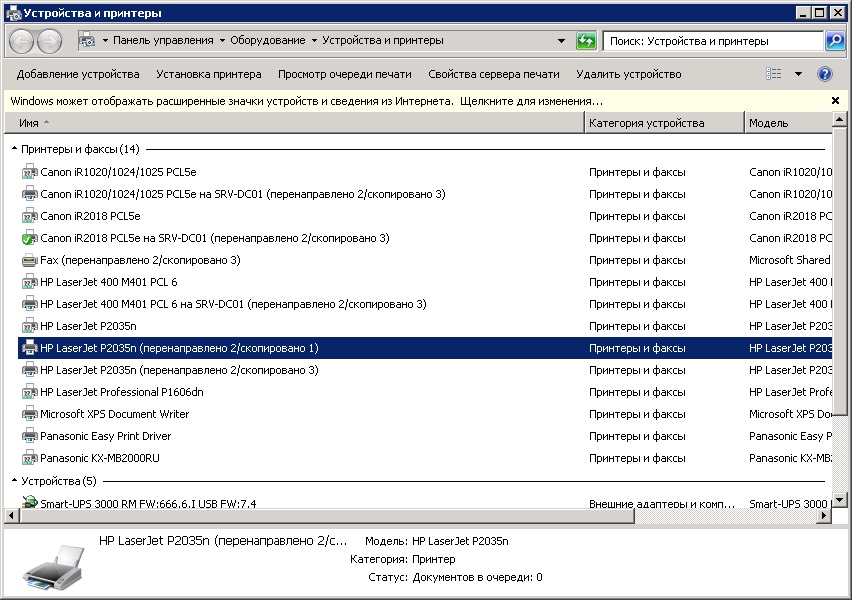
Task: Click Добавление устройства in the toolbar
Action: click(78, 74)
